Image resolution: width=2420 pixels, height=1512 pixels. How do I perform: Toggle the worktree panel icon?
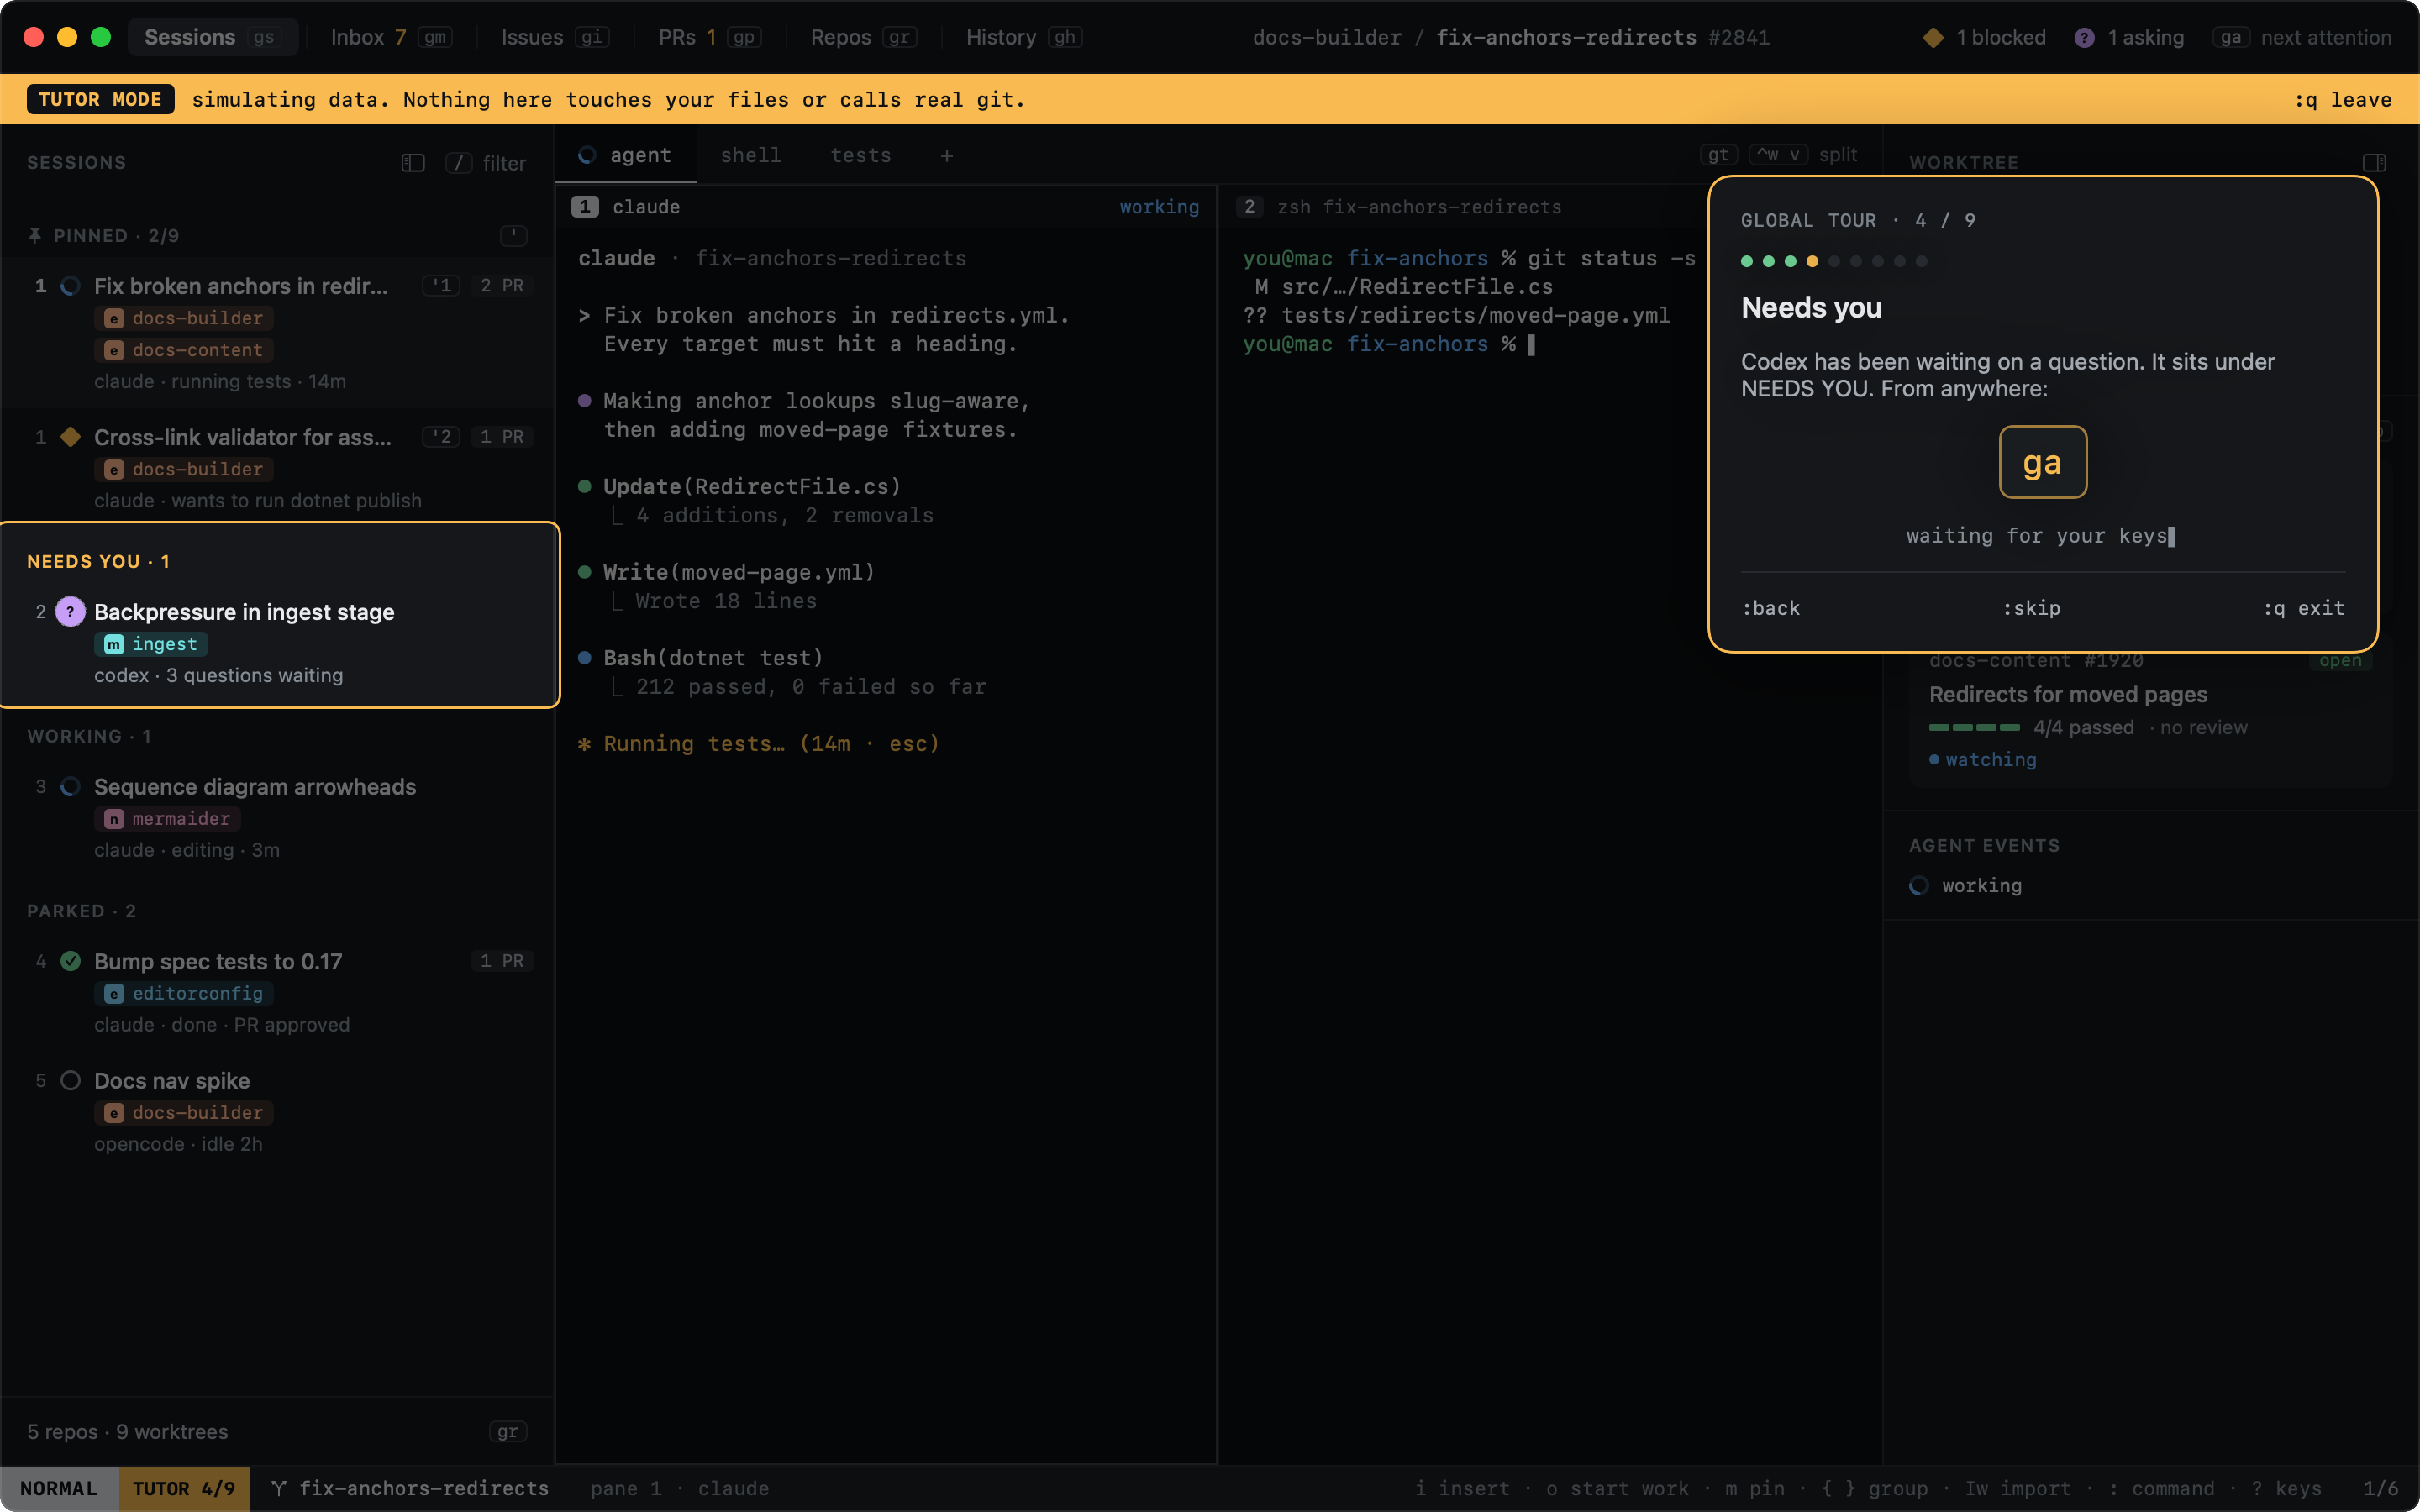tap(2374, 162)
